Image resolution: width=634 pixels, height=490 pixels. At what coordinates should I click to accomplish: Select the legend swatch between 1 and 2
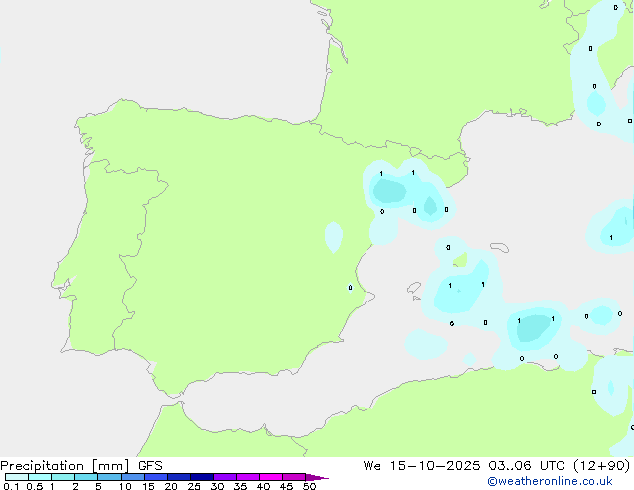pos(63,477)
